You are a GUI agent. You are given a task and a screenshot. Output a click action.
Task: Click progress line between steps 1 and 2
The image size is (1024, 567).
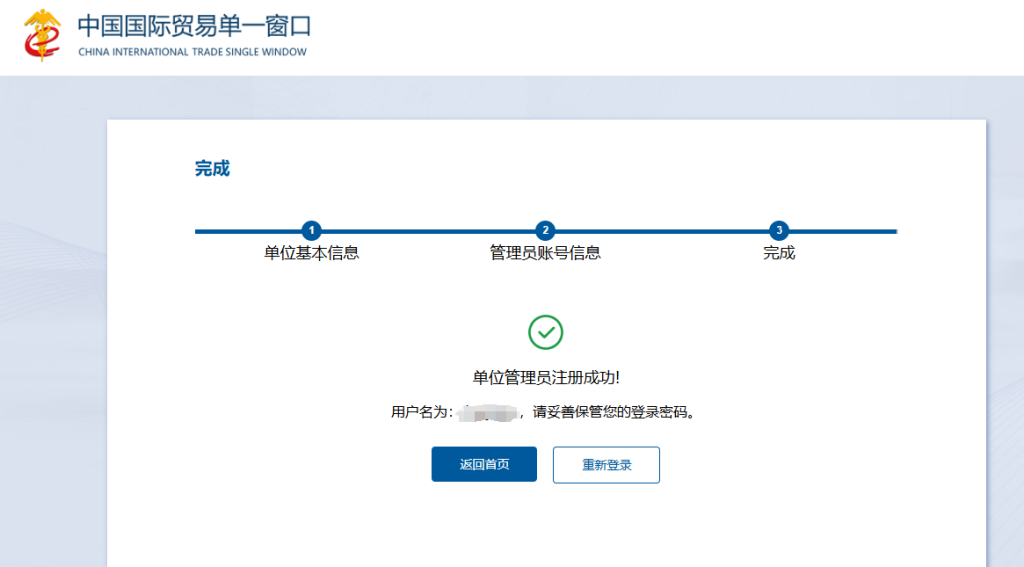coord(428,231)
